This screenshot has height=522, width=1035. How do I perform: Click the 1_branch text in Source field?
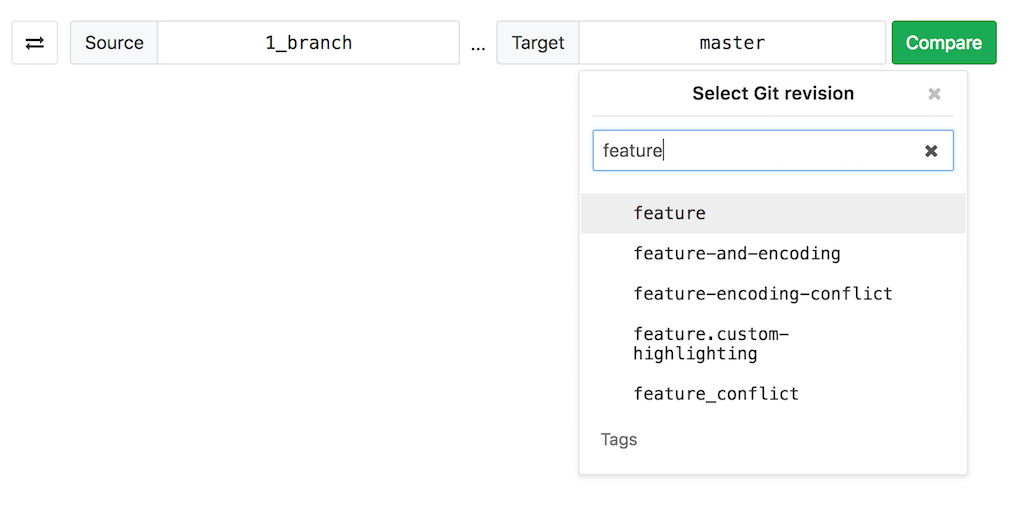[x=308, y=43]
